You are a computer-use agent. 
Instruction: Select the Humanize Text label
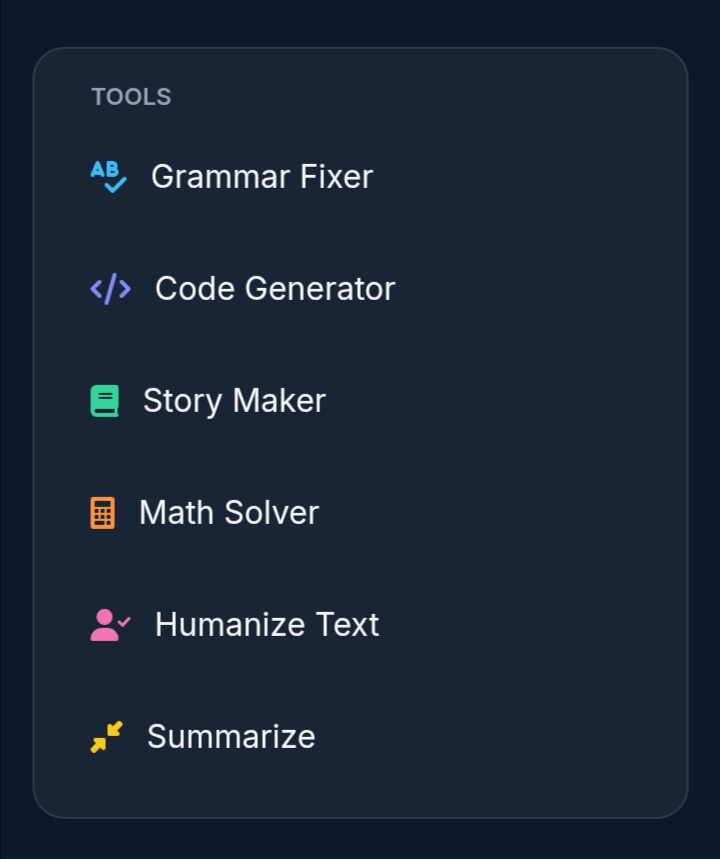[x=267, y=624]
